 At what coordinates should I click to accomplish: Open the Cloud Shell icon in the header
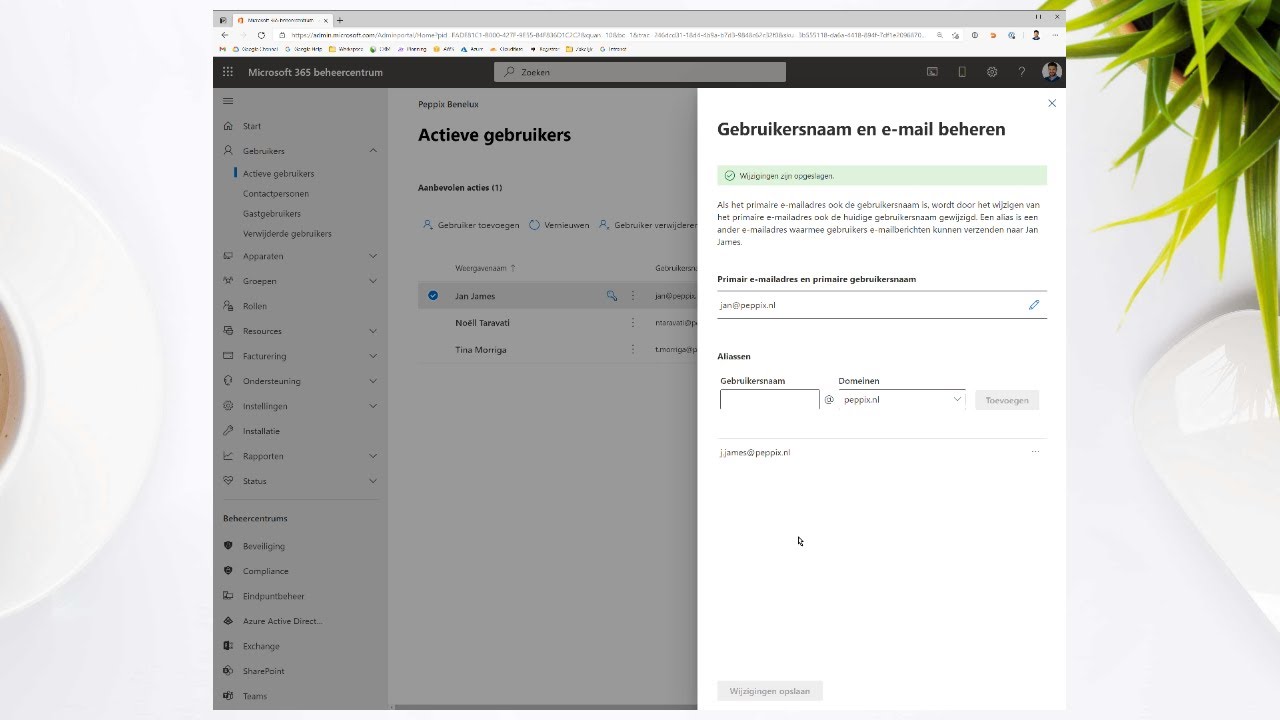tap(932, 72)
